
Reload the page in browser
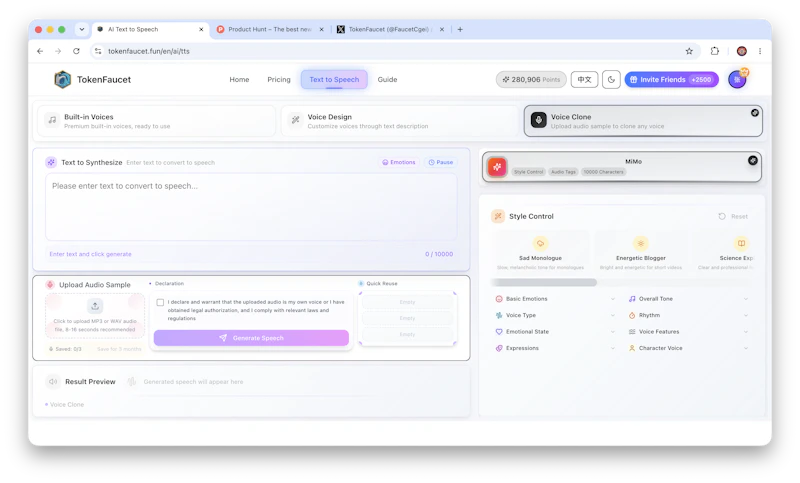point(76,51)
